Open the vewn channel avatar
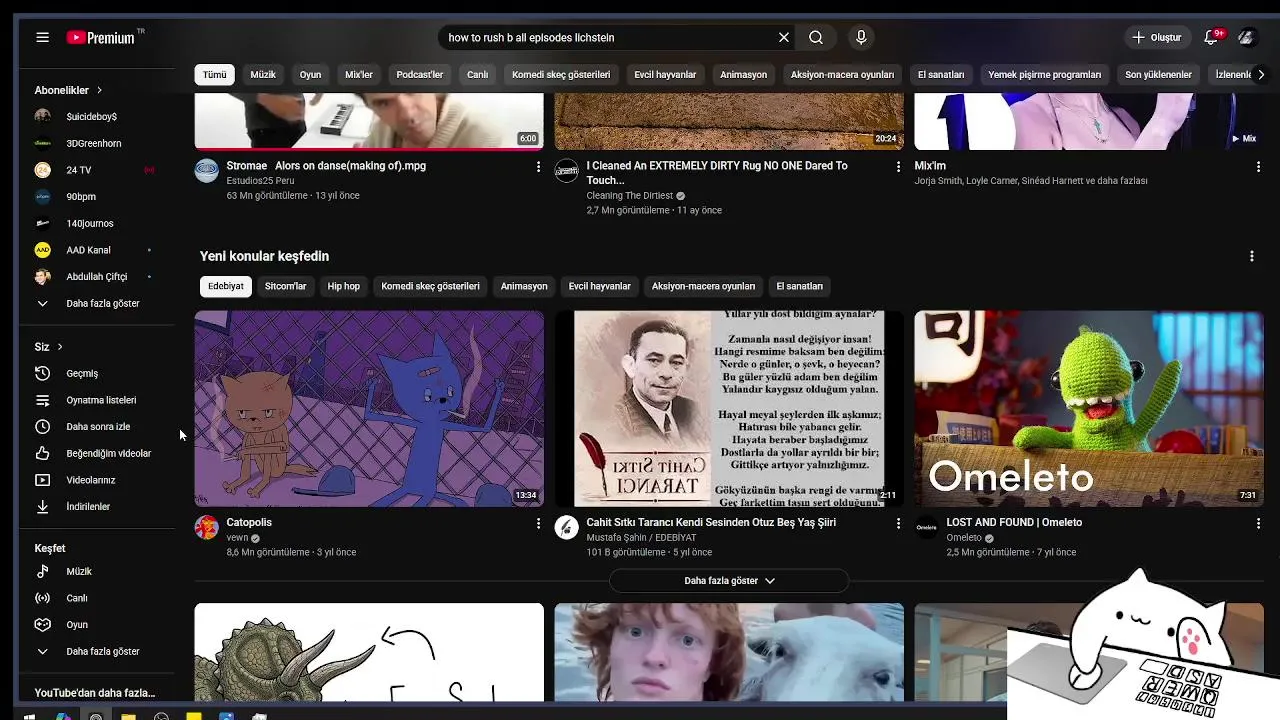Viewport: 1280px width, 720px height. (207, 527)
